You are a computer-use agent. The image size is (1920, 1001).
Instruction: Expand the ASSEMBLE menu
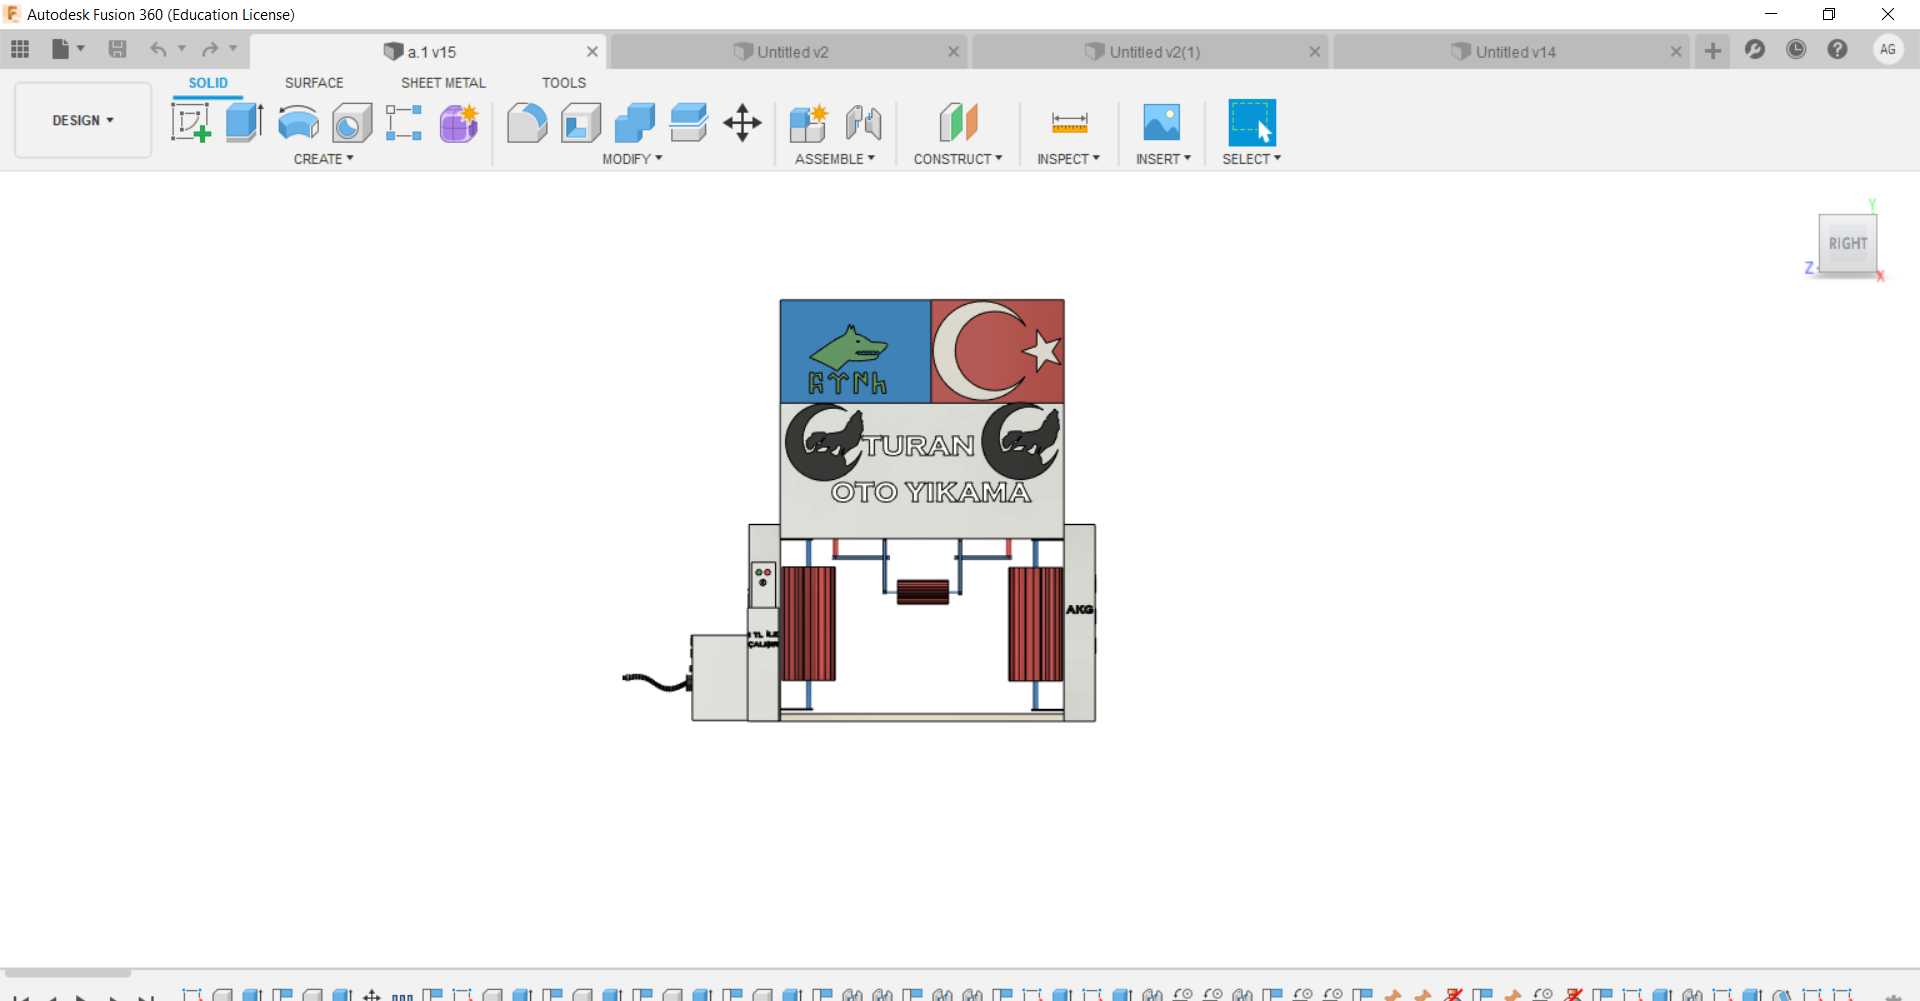point(835,159)
